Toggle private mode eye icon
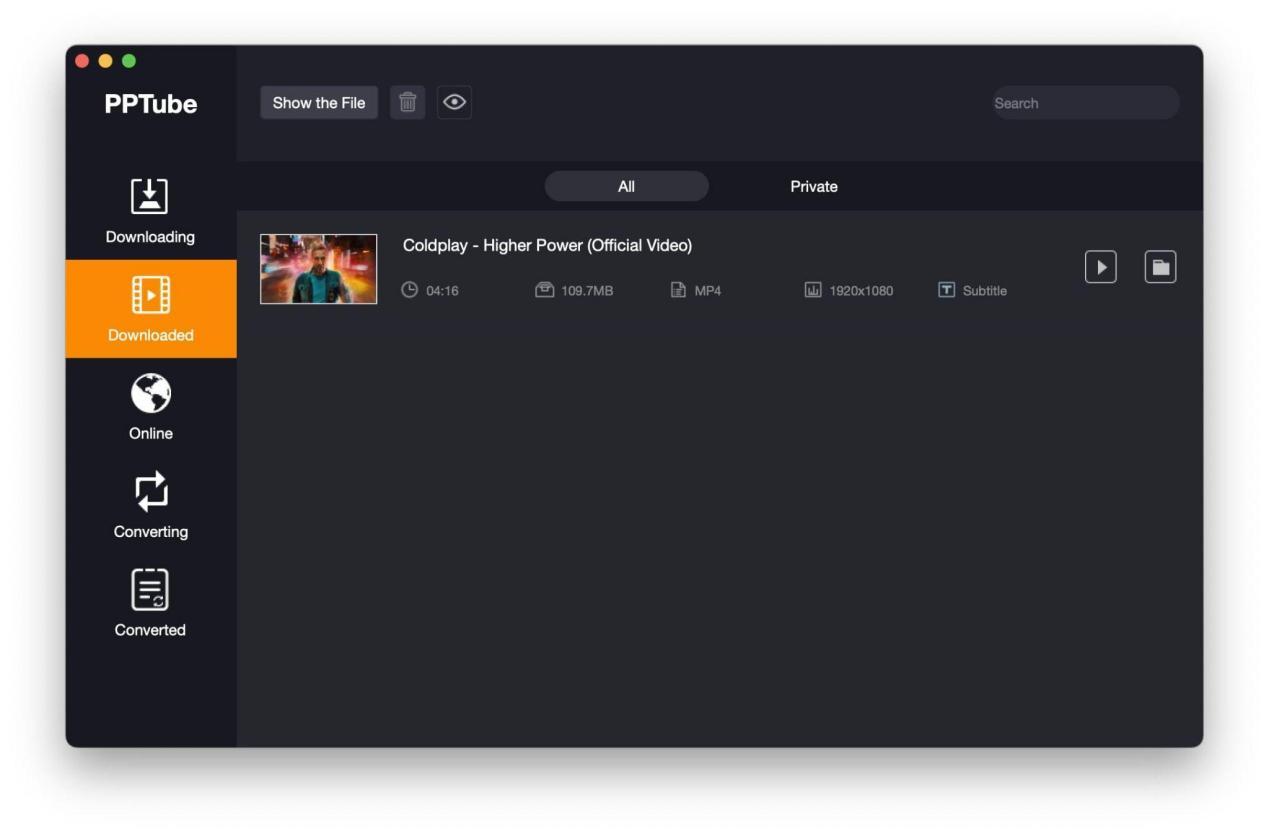Viewport: 1269px width, 834px height. tap(454, 102)
